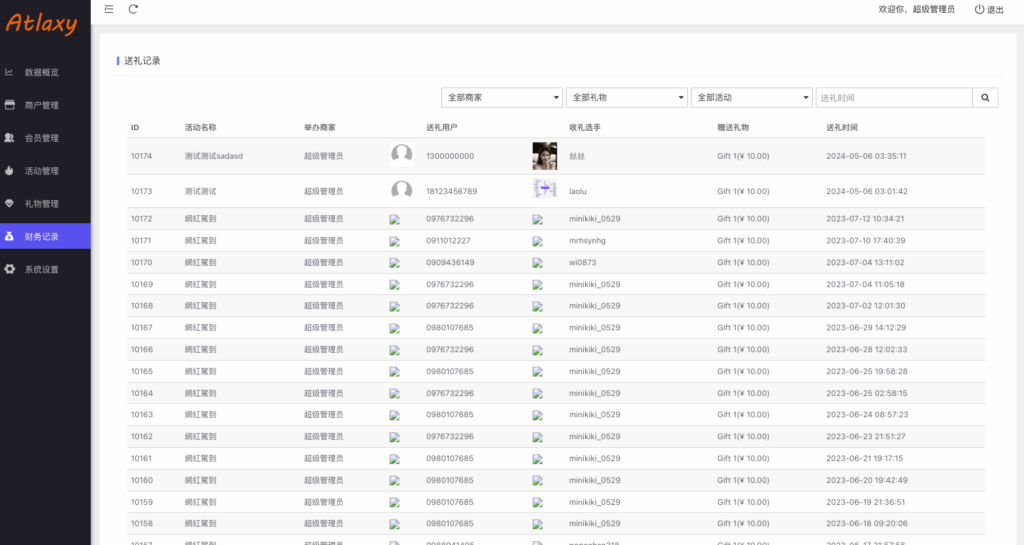Click the search magnifier button

click(x=985, y=98)
